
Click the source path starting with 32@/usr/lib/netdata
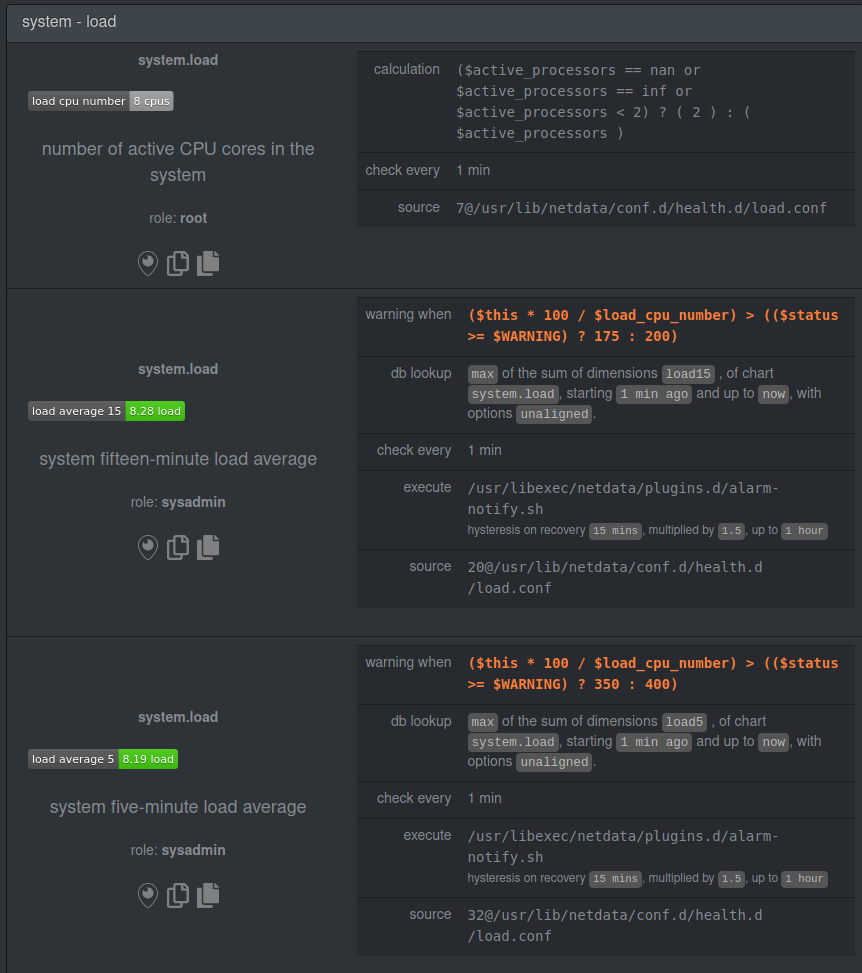[x=615, y=925]
